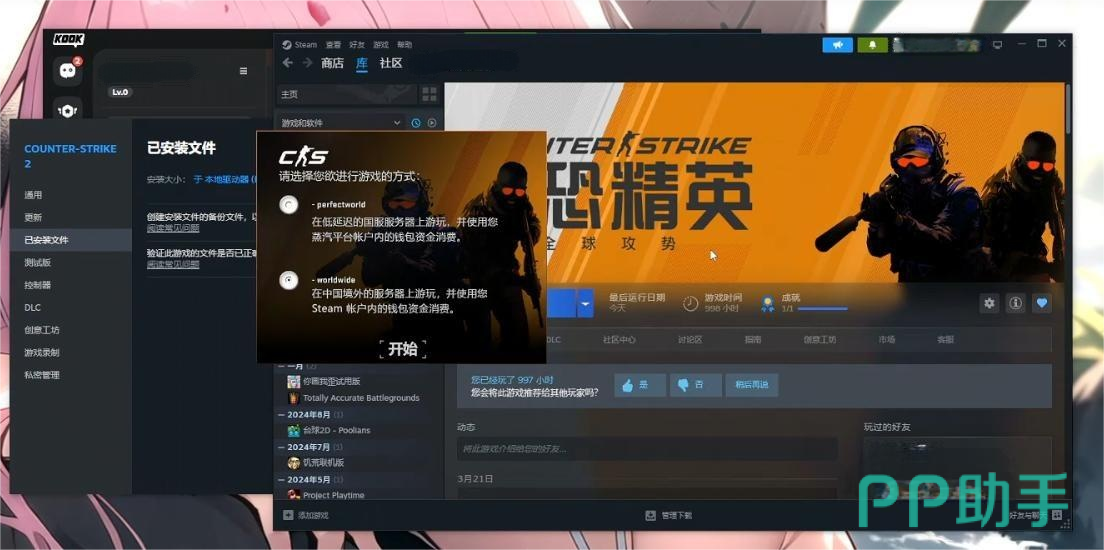This screenshot has width=1104, height=550.
Task: Collapse the 2024年7月 library group
Action: [x=282, y=447]
